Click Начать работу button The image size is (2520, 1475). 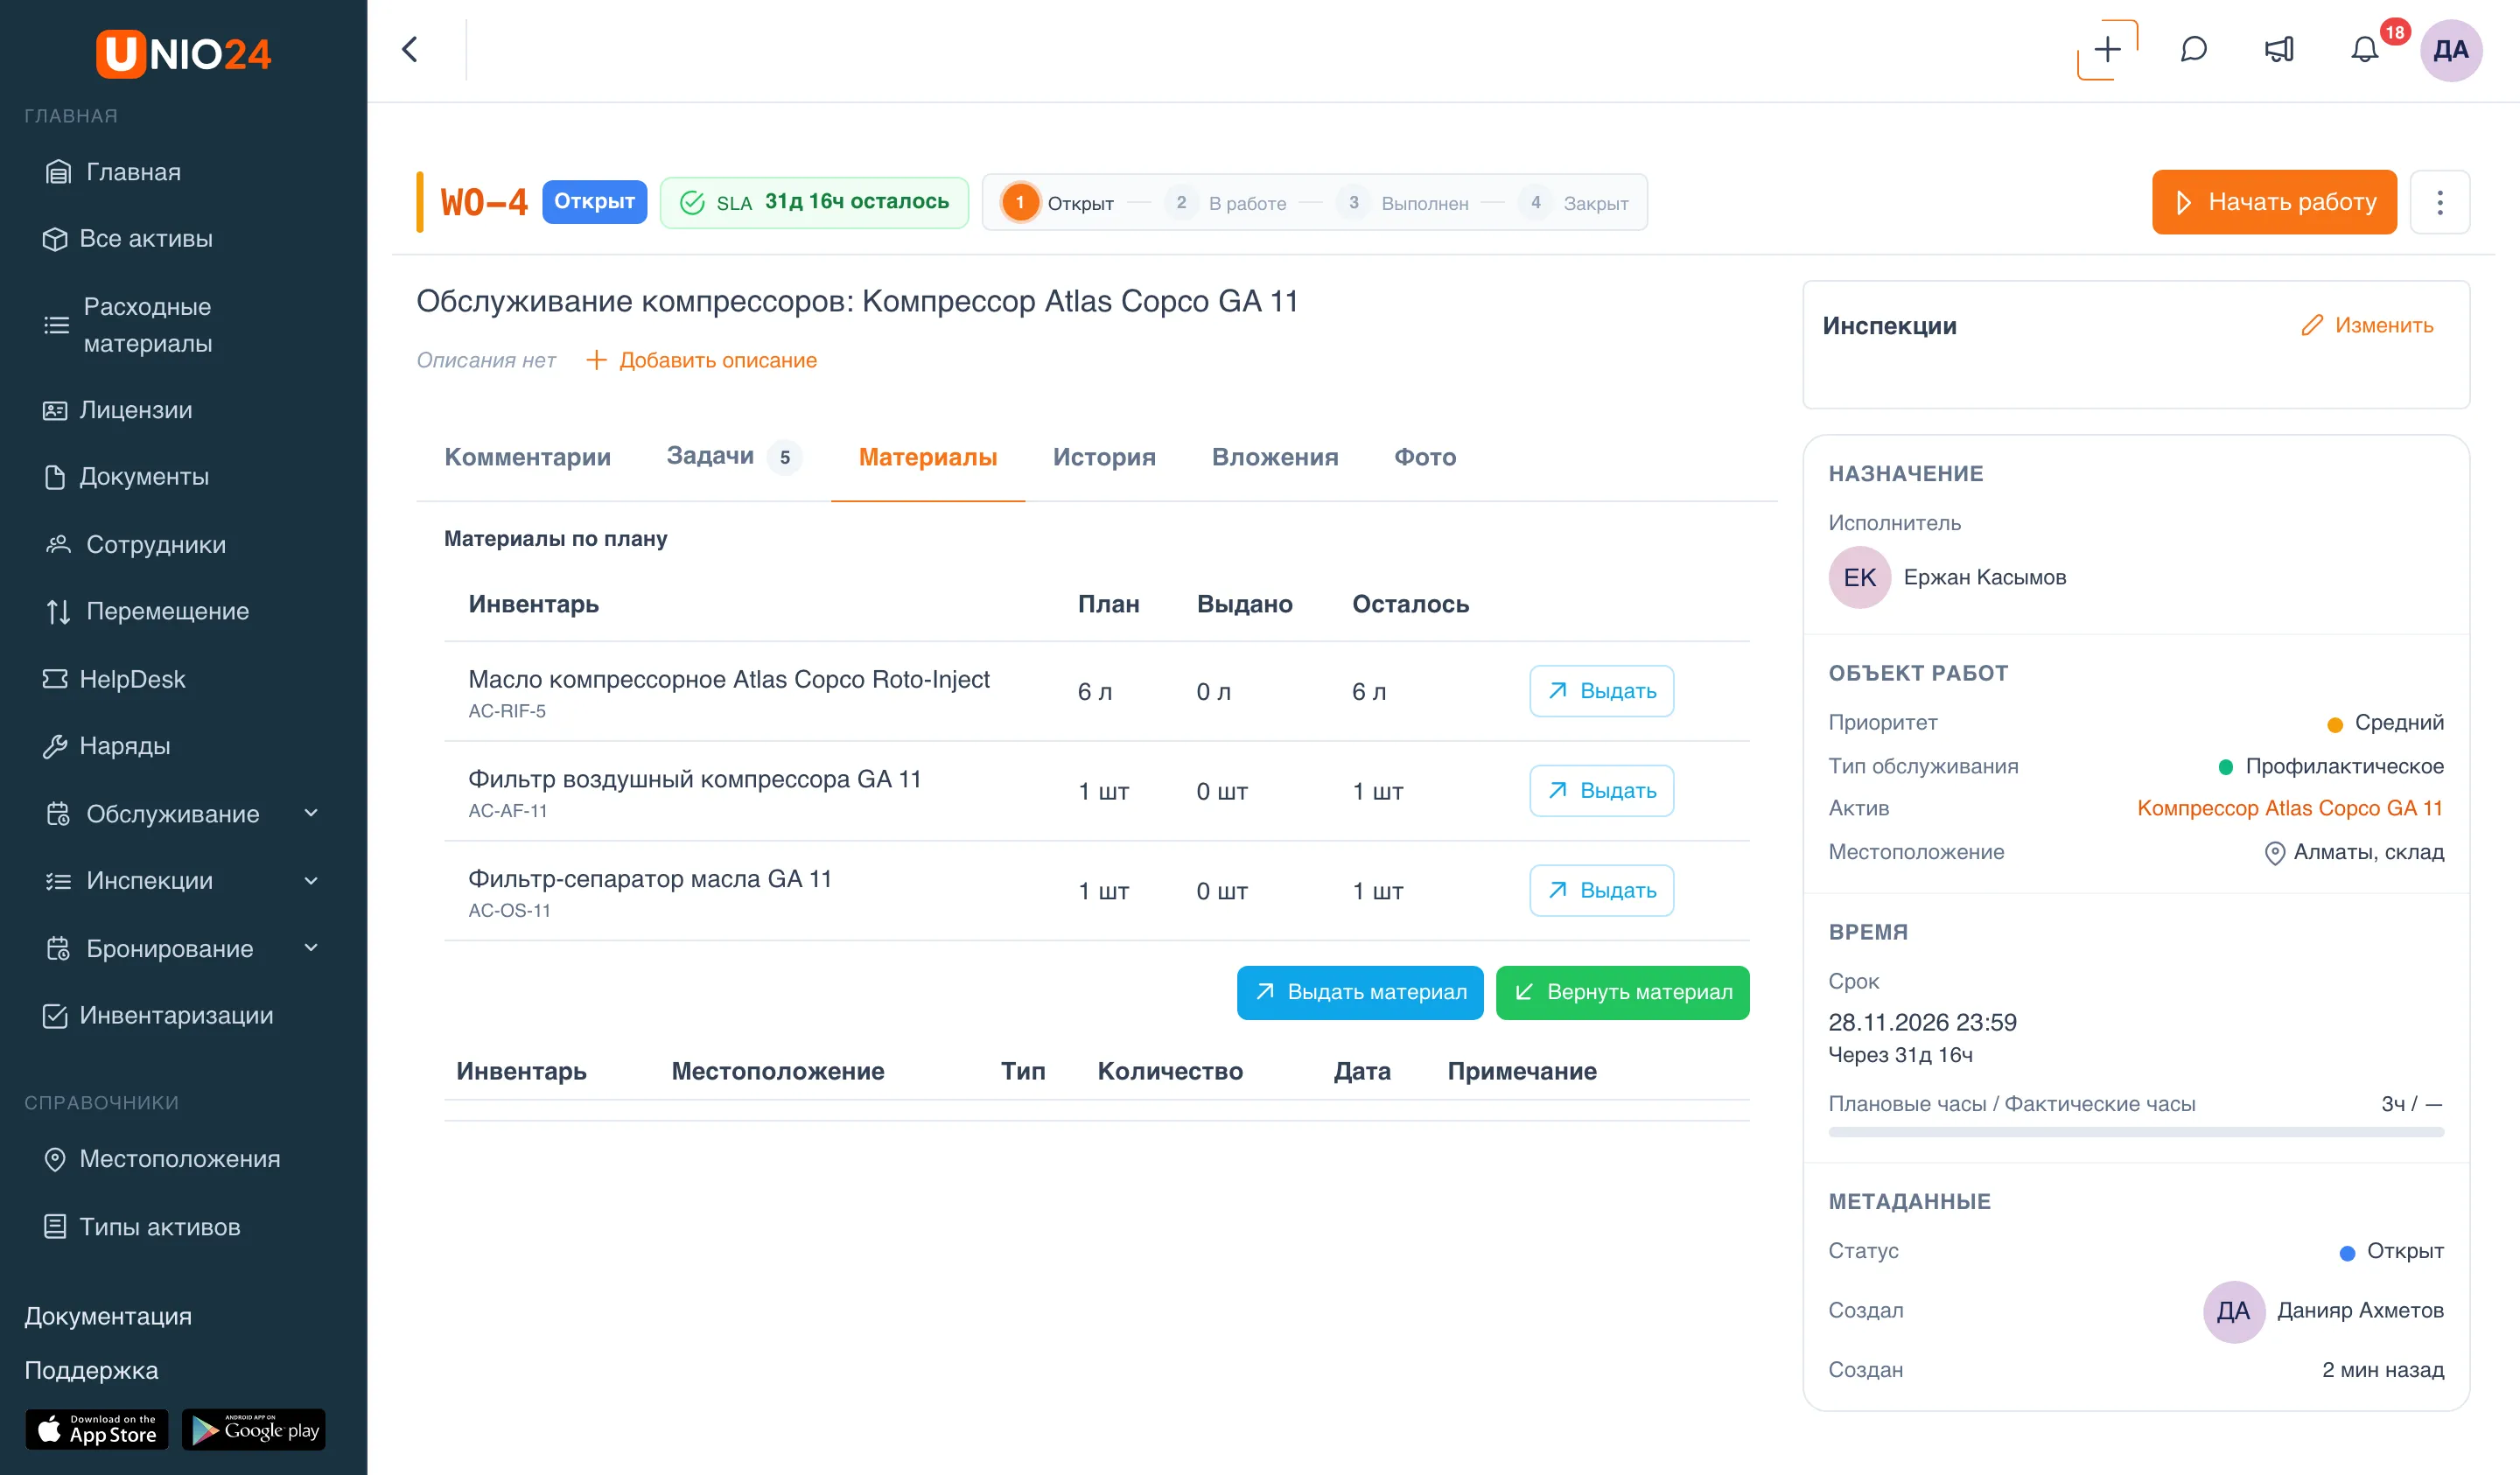click(2274, 202)
